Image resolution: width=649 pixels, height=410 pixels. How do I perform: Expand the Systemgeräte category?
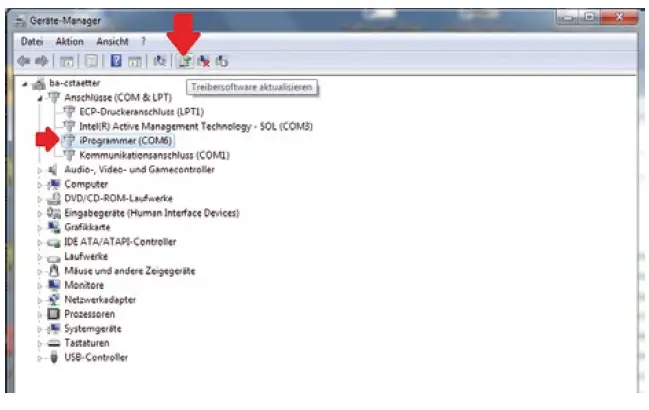coord(40,329)
